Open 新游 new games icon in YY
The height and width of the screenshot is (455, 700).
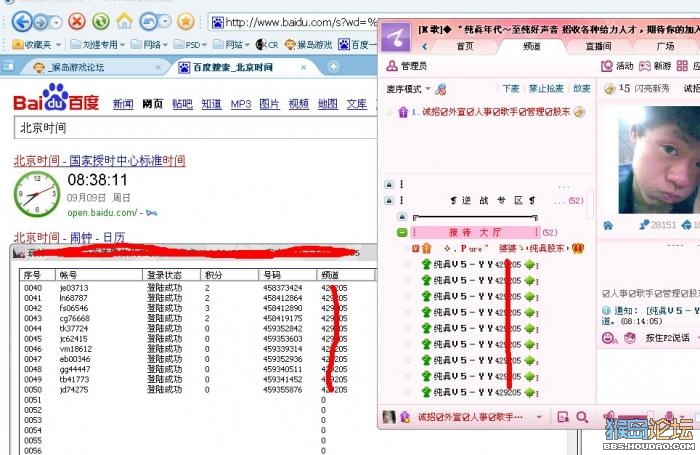(x=645, y=66)
